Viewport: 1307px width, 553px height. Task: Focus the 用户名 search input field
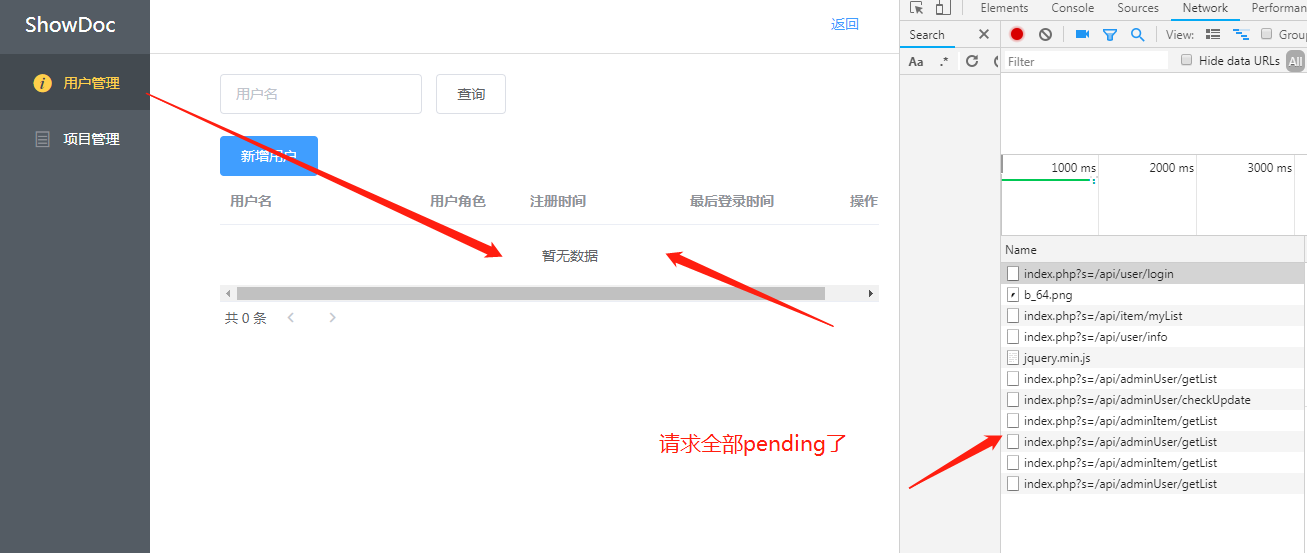point(321,94)
